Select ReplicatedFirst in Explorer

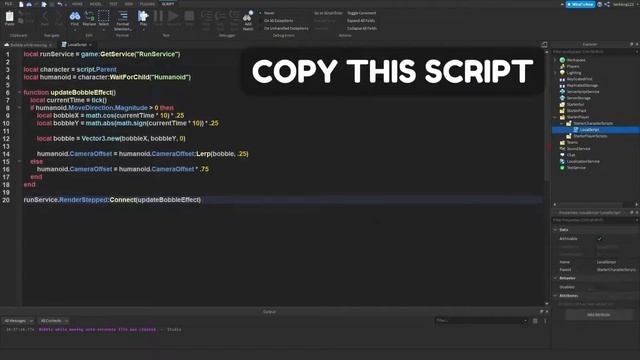(579, 79)
